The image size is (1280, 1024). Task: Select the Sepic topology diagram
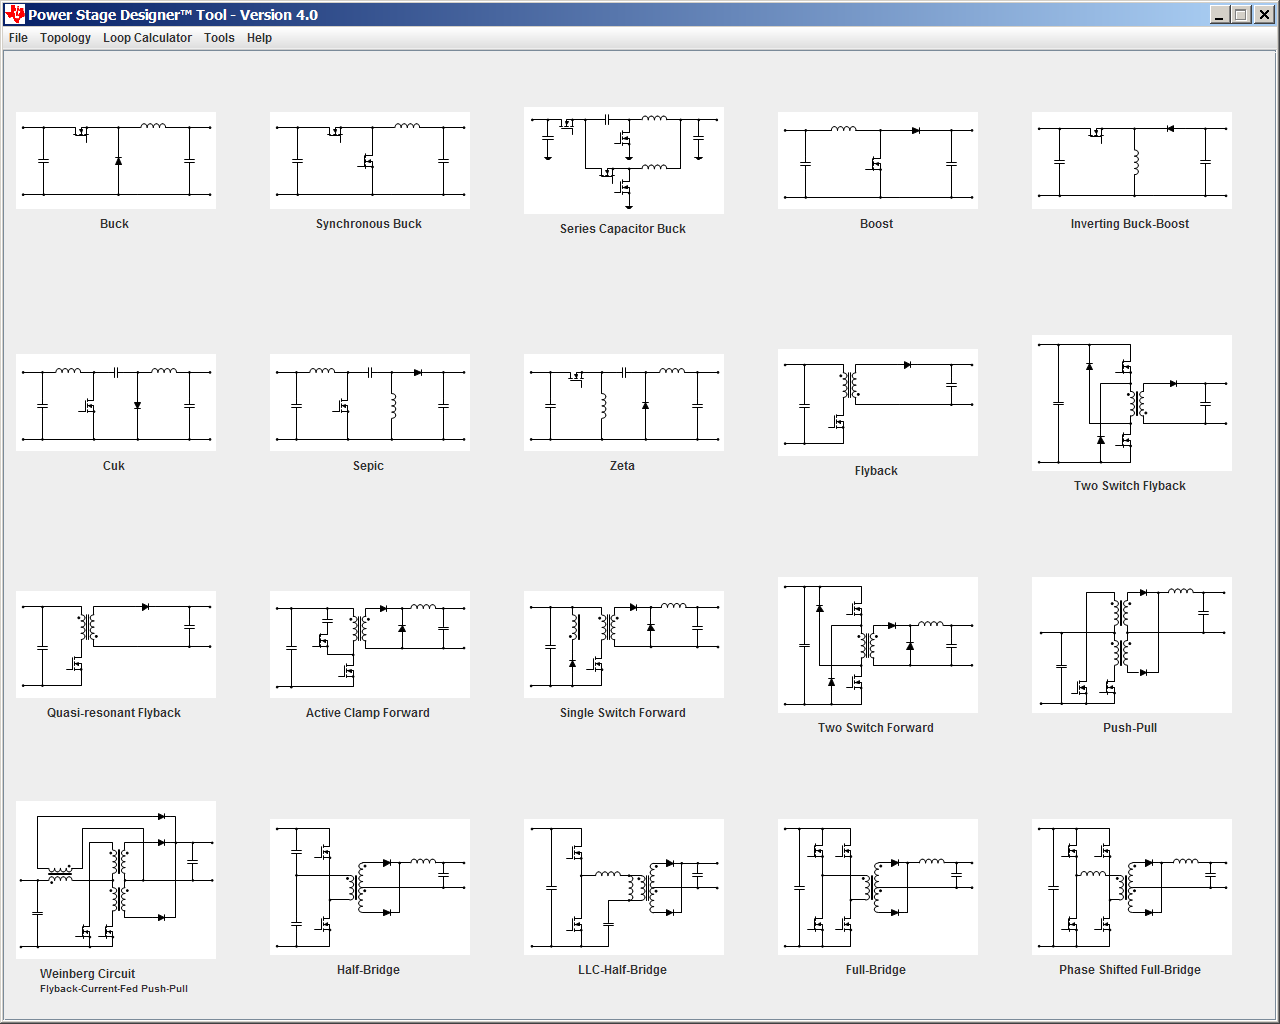point(370,402)
